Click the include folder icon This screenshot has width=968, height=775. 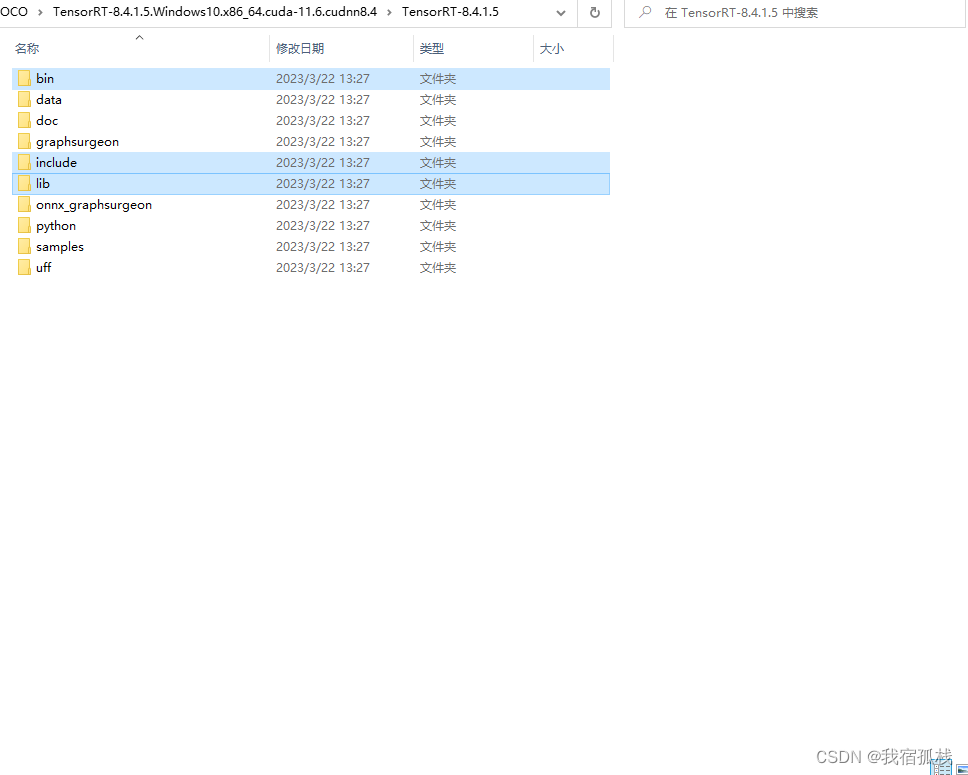24,162
